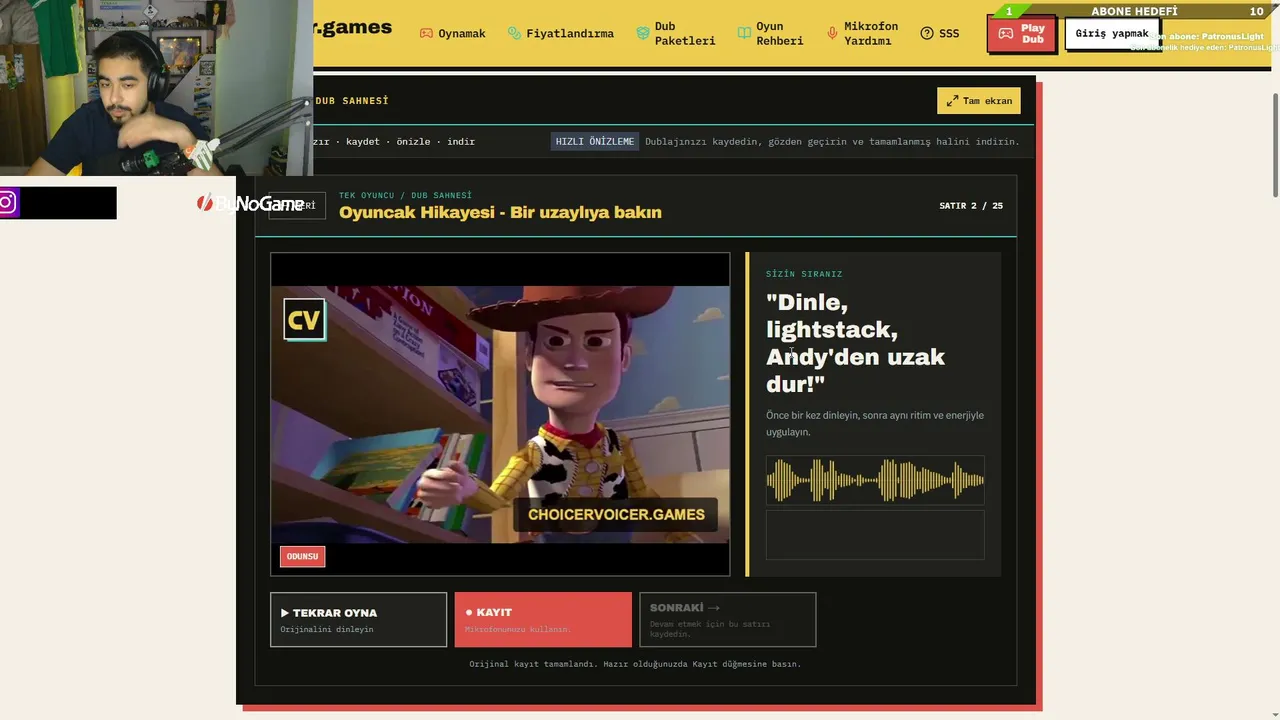Image resolution: width=1280 pixels, height=720 pixels.
Task: Click the HIZLI ÖNİZLEME label
Action: click(x=595, y=142)
